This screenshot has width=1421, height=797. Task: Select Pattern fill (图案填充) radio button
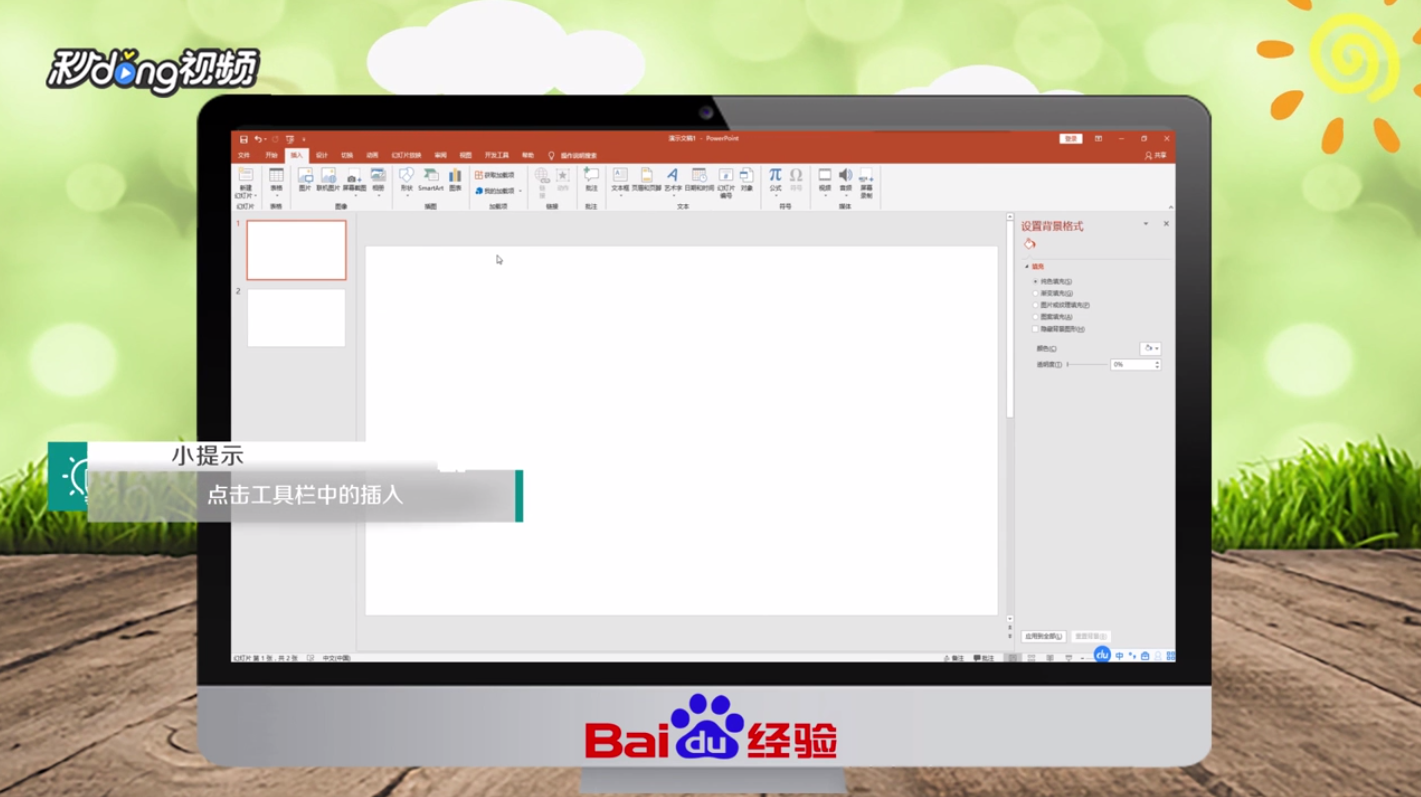point(1035,317)
